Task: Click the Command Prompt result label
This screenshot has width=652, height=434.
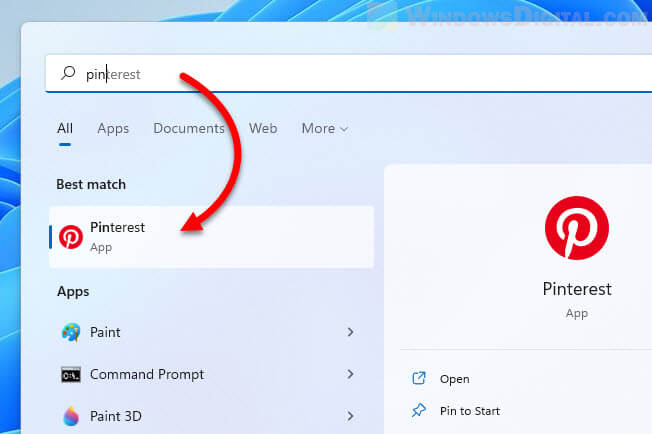Action: point(147,375)
